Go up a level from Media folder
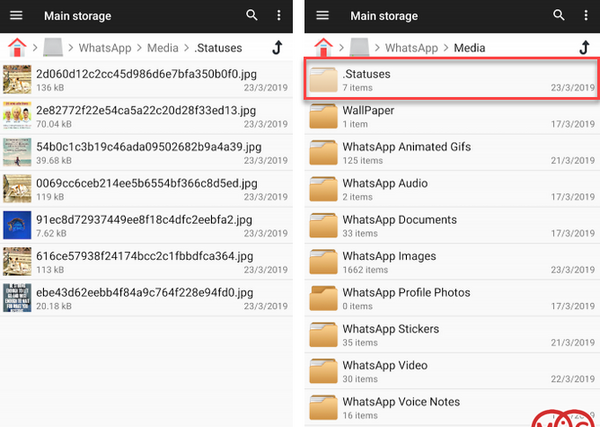 pos(584,47)
